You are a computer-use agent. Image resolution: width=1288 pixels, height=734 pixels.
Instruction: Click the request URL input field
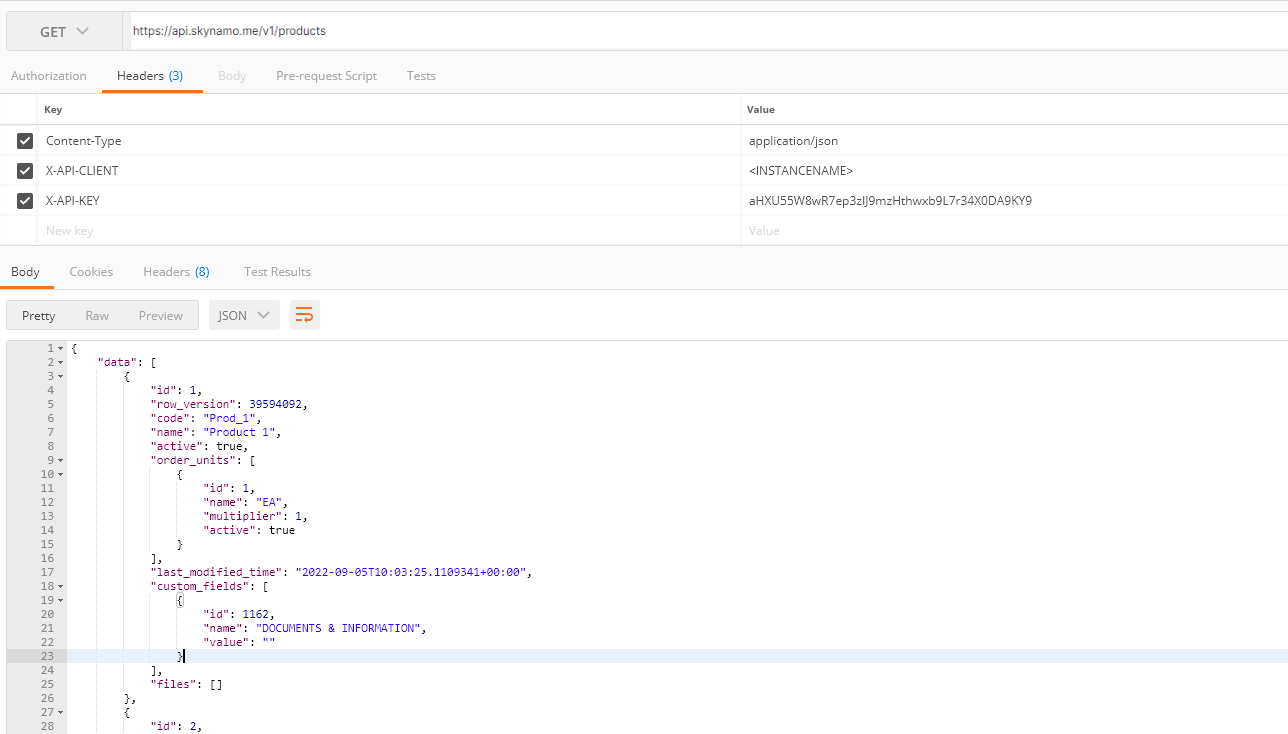tap(700, 31)
